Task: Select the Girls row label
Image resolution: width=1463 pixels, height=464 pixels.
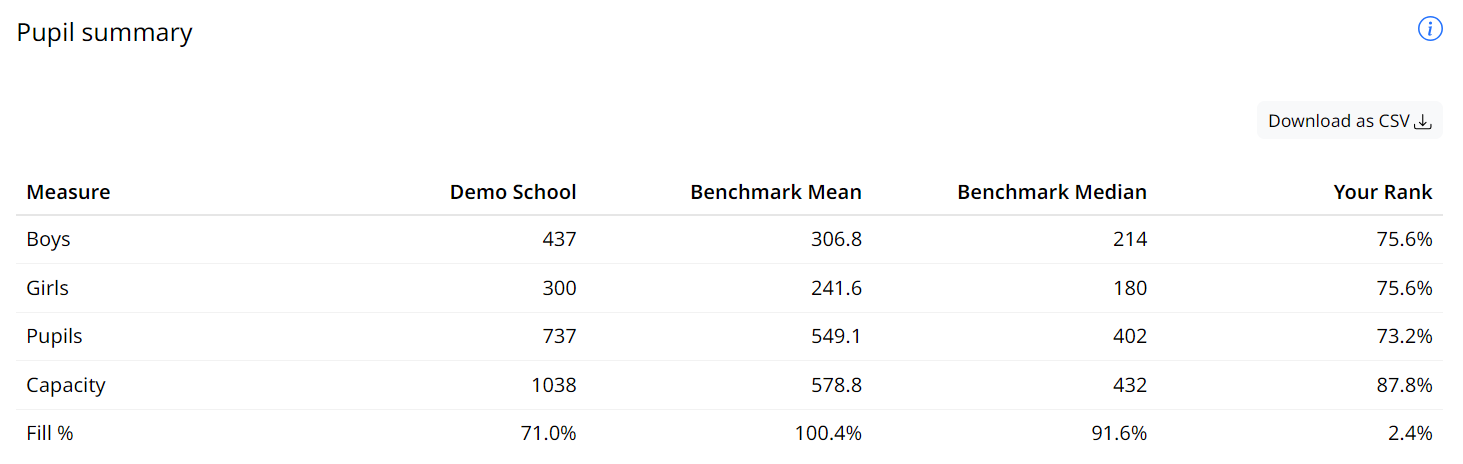Action: pos(47,288)
